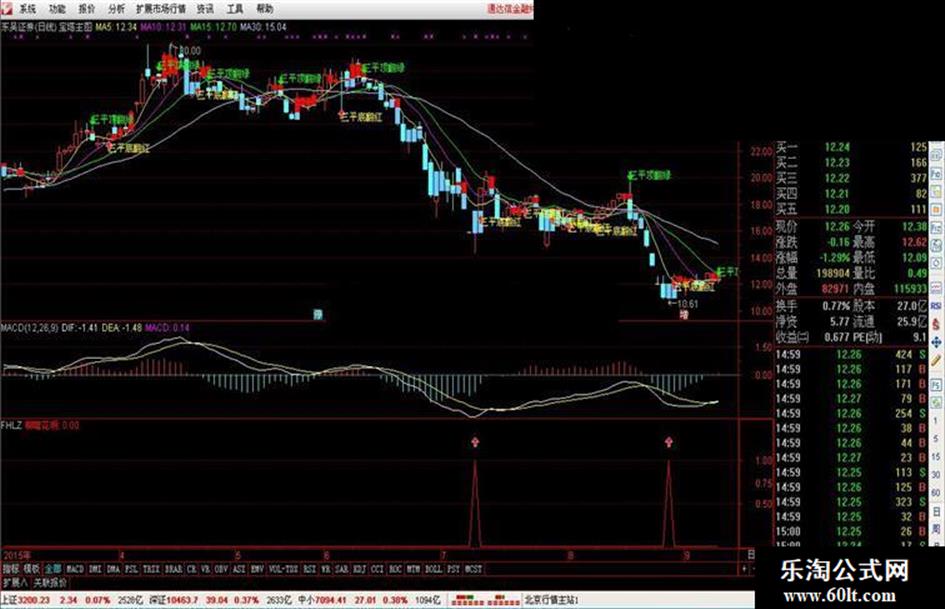Image resolution: width=945 pixels, height=609 pixels.
Task: Click the 买一 price 12.24
Action: [x=837, y=147]
